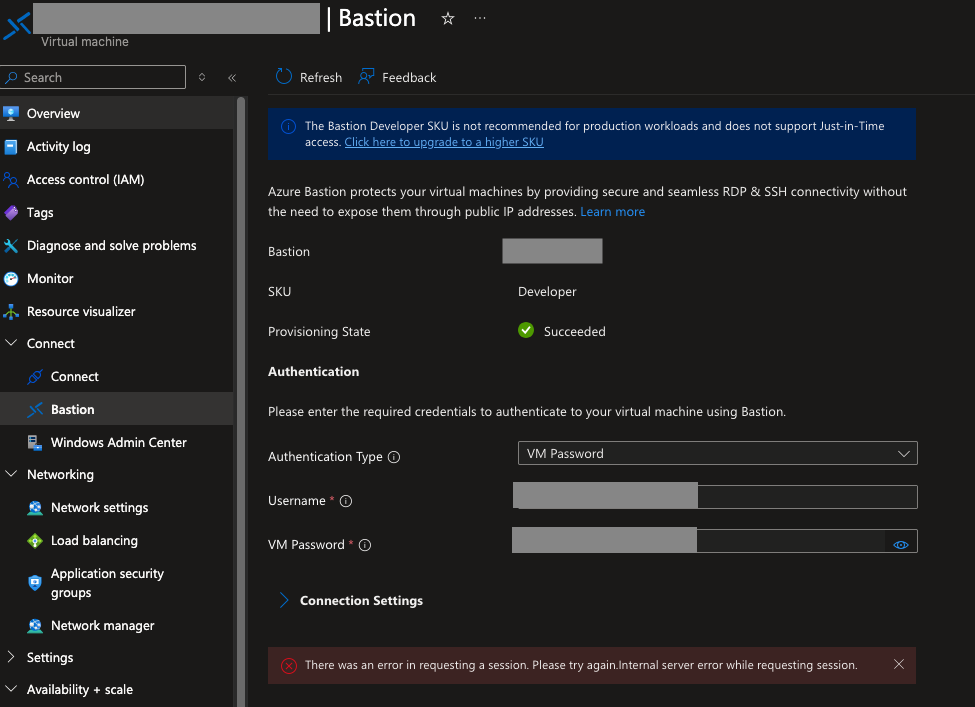Open the ellipsis more options menu
The height and width of the screenshot is (707, 975).
(x=480, y=18)
